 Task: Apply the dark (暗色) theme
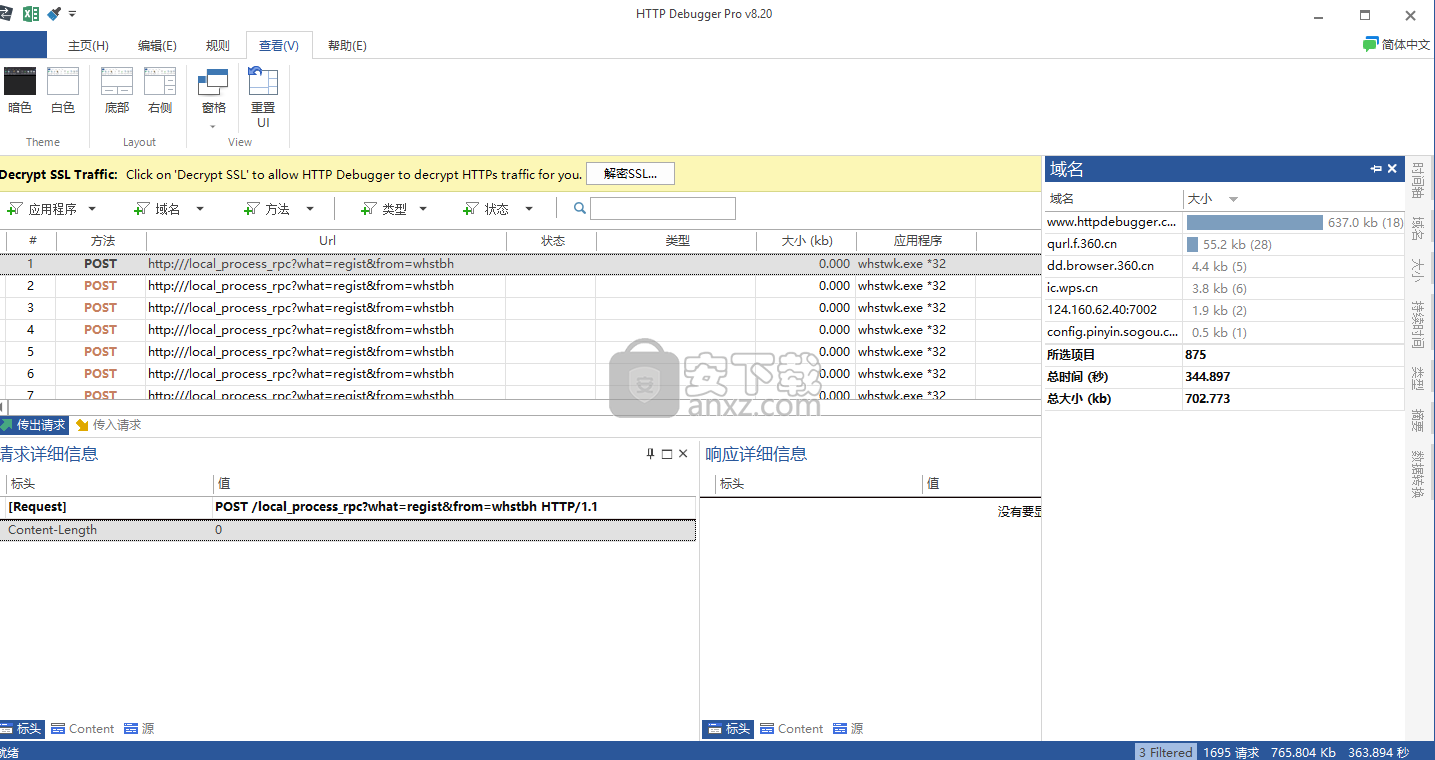point(20,91)
